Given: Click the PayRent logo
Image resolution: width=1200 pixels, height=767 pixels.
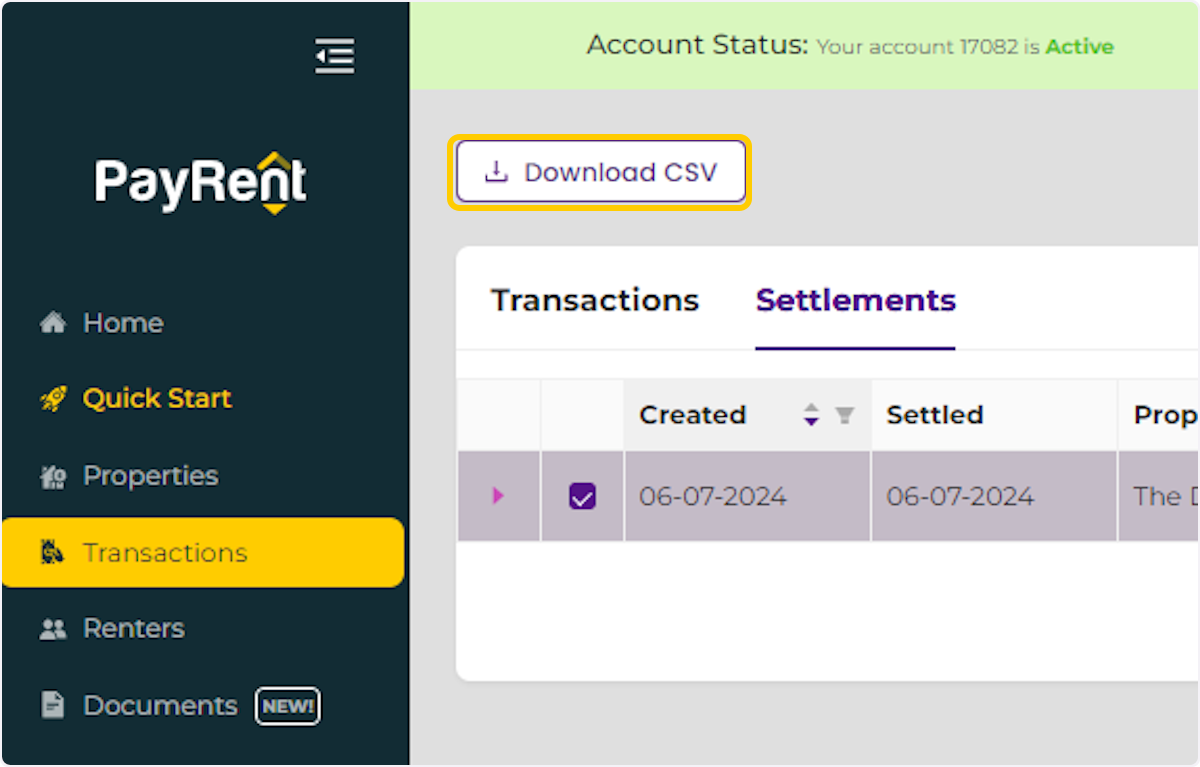Looking at the screenshot, I should [x=200, y=183].
